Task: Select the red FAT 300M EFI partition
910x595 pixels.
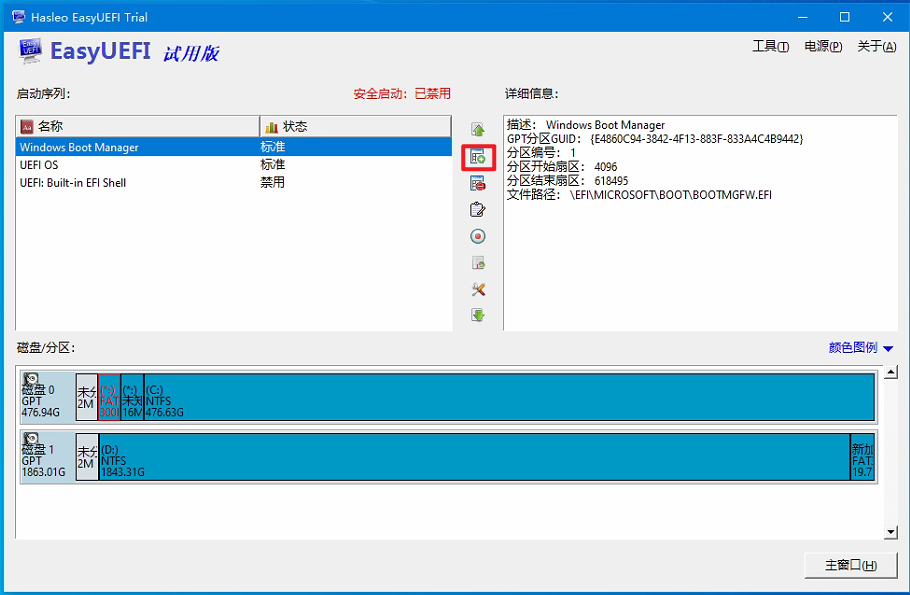Action: pyautogui.click(x=110, y=397)
